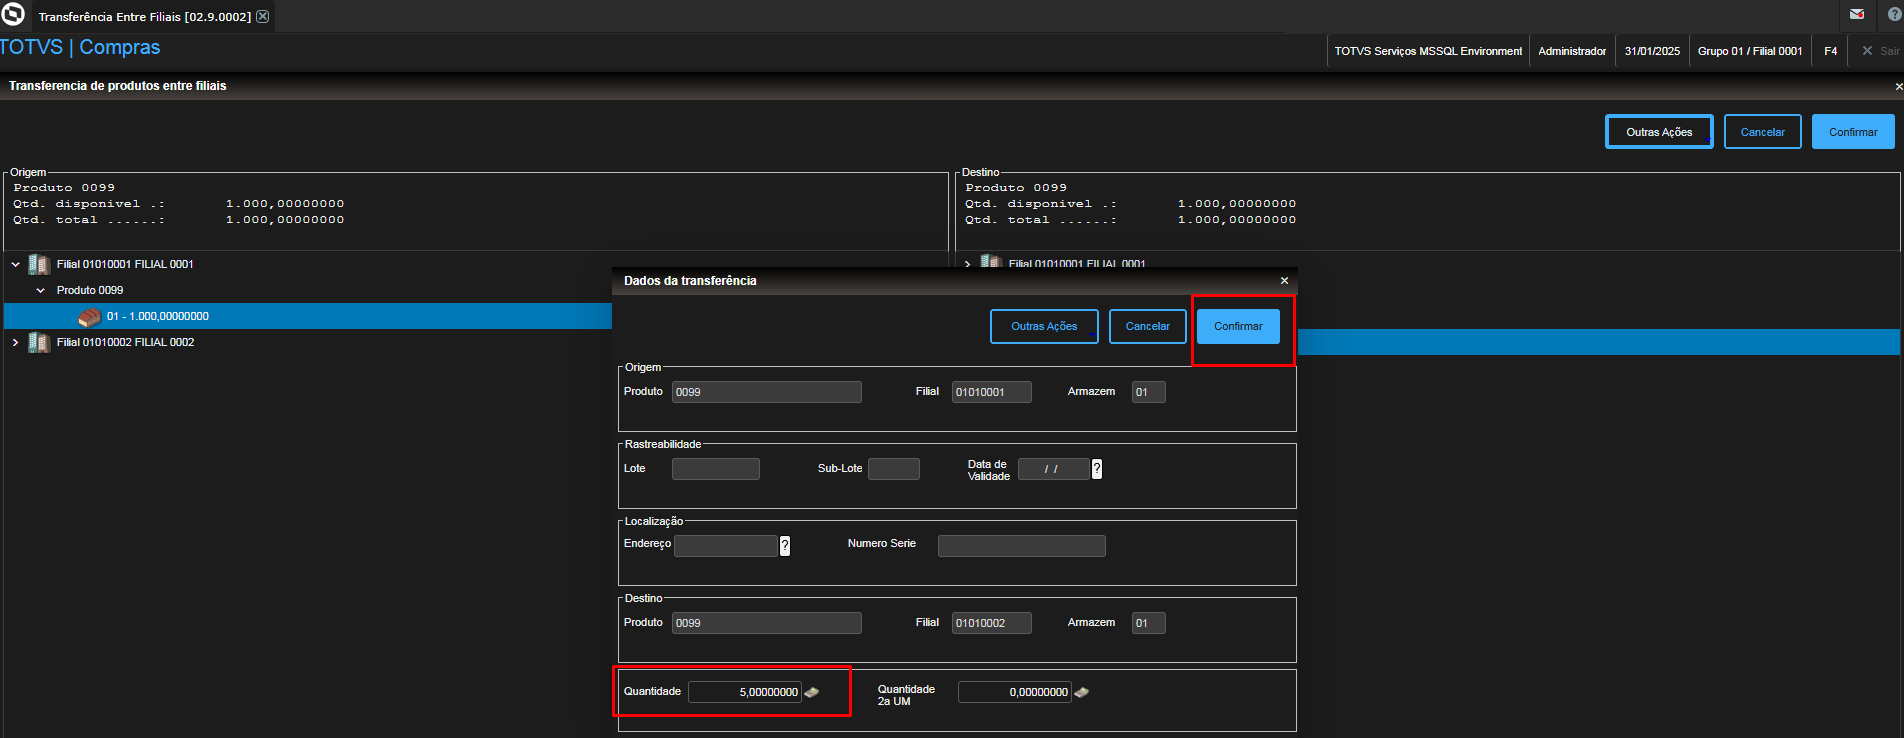Click TOTVS Serviços MSSQL Environment in the header
This screenshot has width=1904, height=738.
click(x=1428, y=51)
